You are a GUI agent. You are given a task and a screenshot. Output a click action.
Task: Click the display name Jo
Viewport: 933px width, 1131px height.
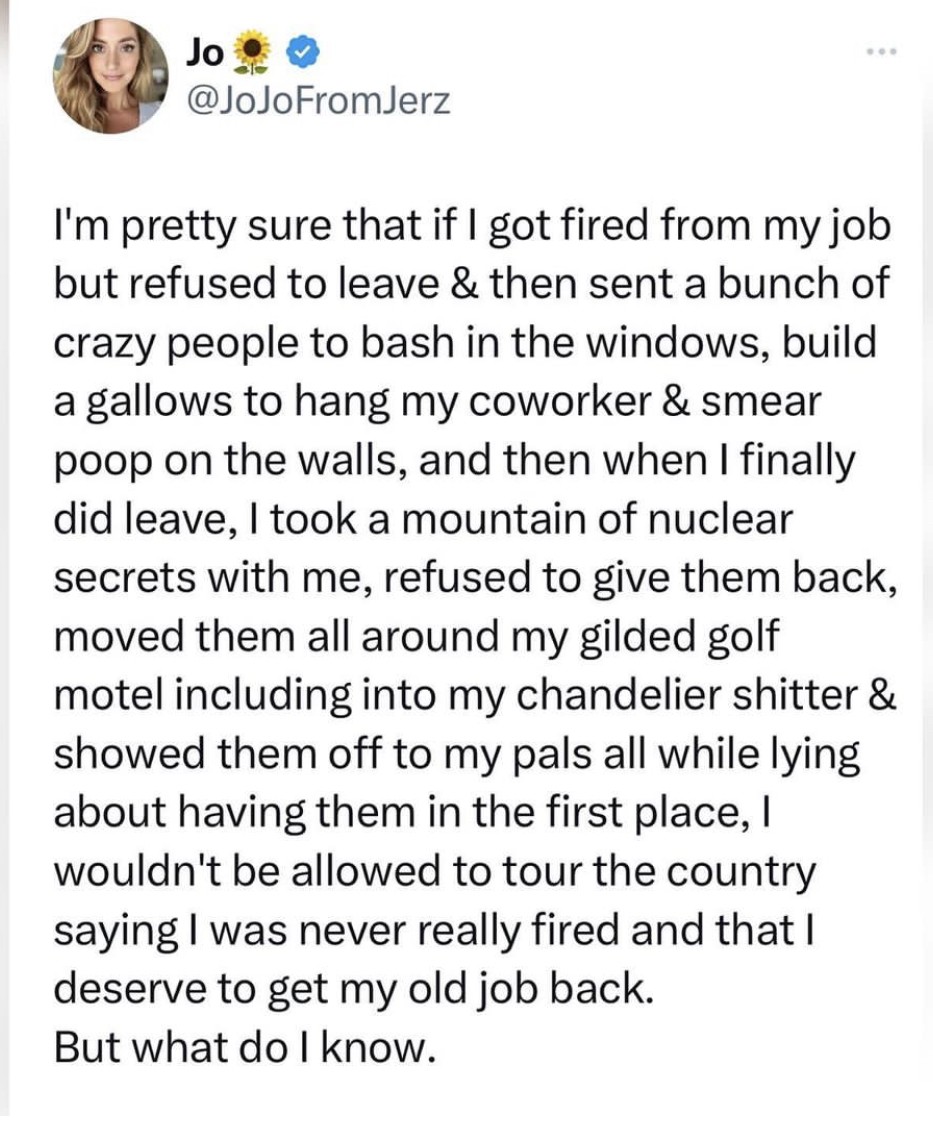[204, 53]
